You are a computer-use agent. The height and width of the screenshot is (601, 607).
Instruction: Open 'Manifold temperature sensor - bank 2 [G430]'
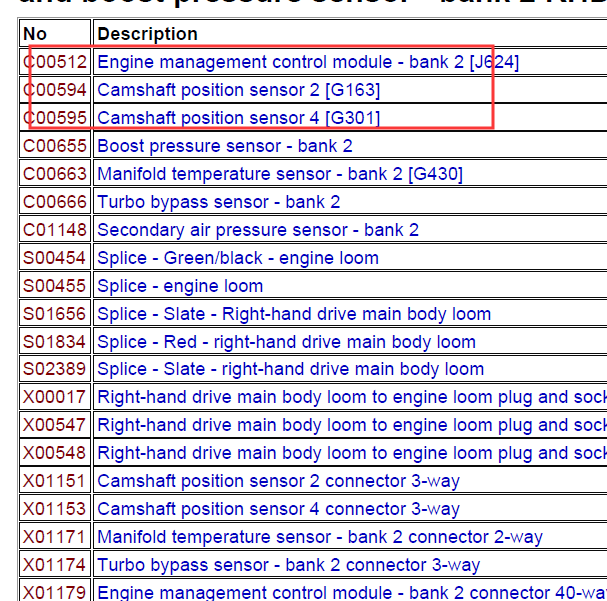click(279, 174)
